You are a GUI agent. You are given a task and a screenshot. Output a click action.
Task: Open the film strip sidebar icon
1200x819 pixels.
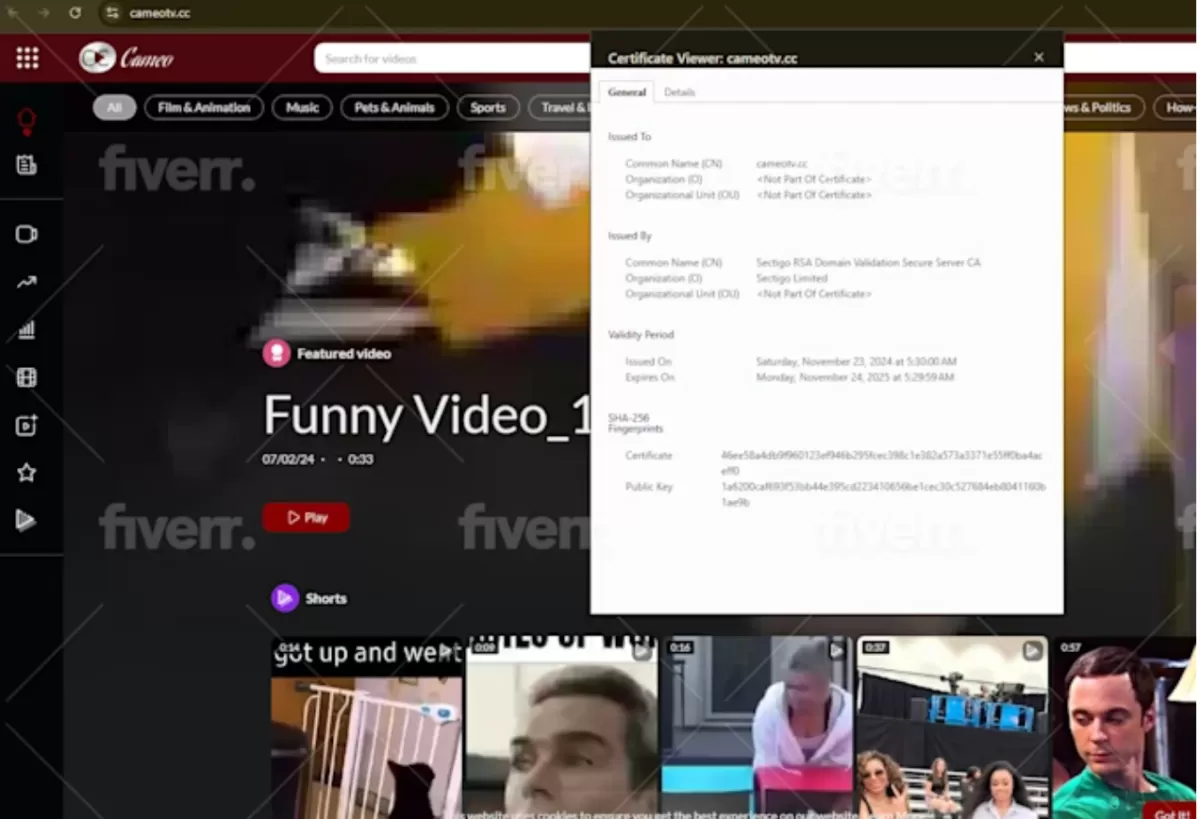27,377
